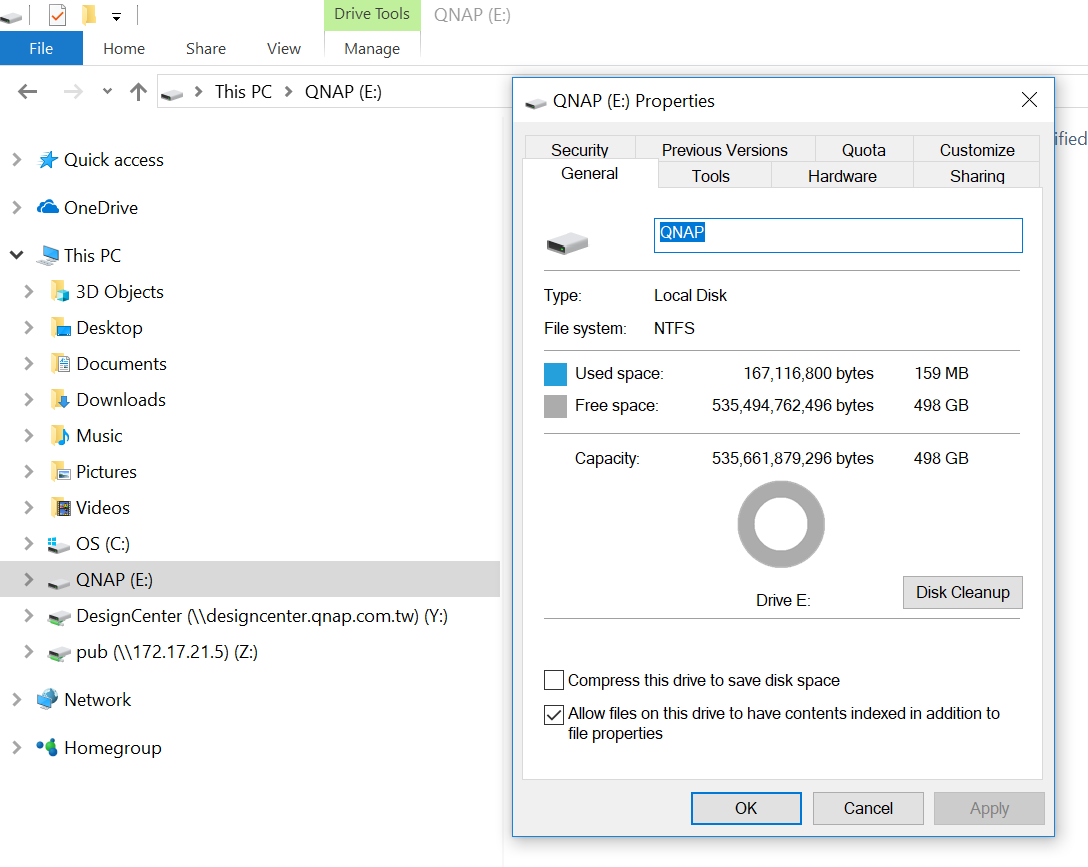Image resolution: width=1088 pixels, height=867 pixels.
Task: Expand the Network tree node
Action: (17, 700)
